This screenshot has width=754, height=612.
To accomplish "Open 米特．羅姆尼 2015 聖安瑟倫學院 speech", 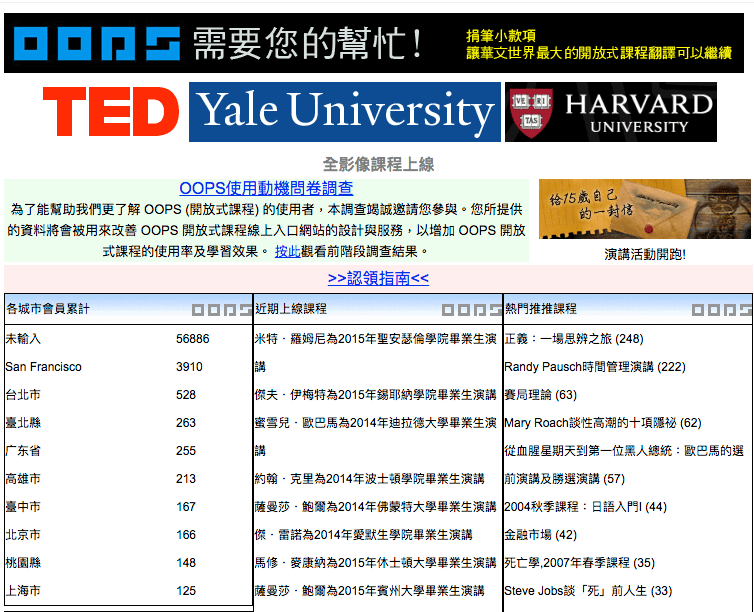I will (376, 352).
